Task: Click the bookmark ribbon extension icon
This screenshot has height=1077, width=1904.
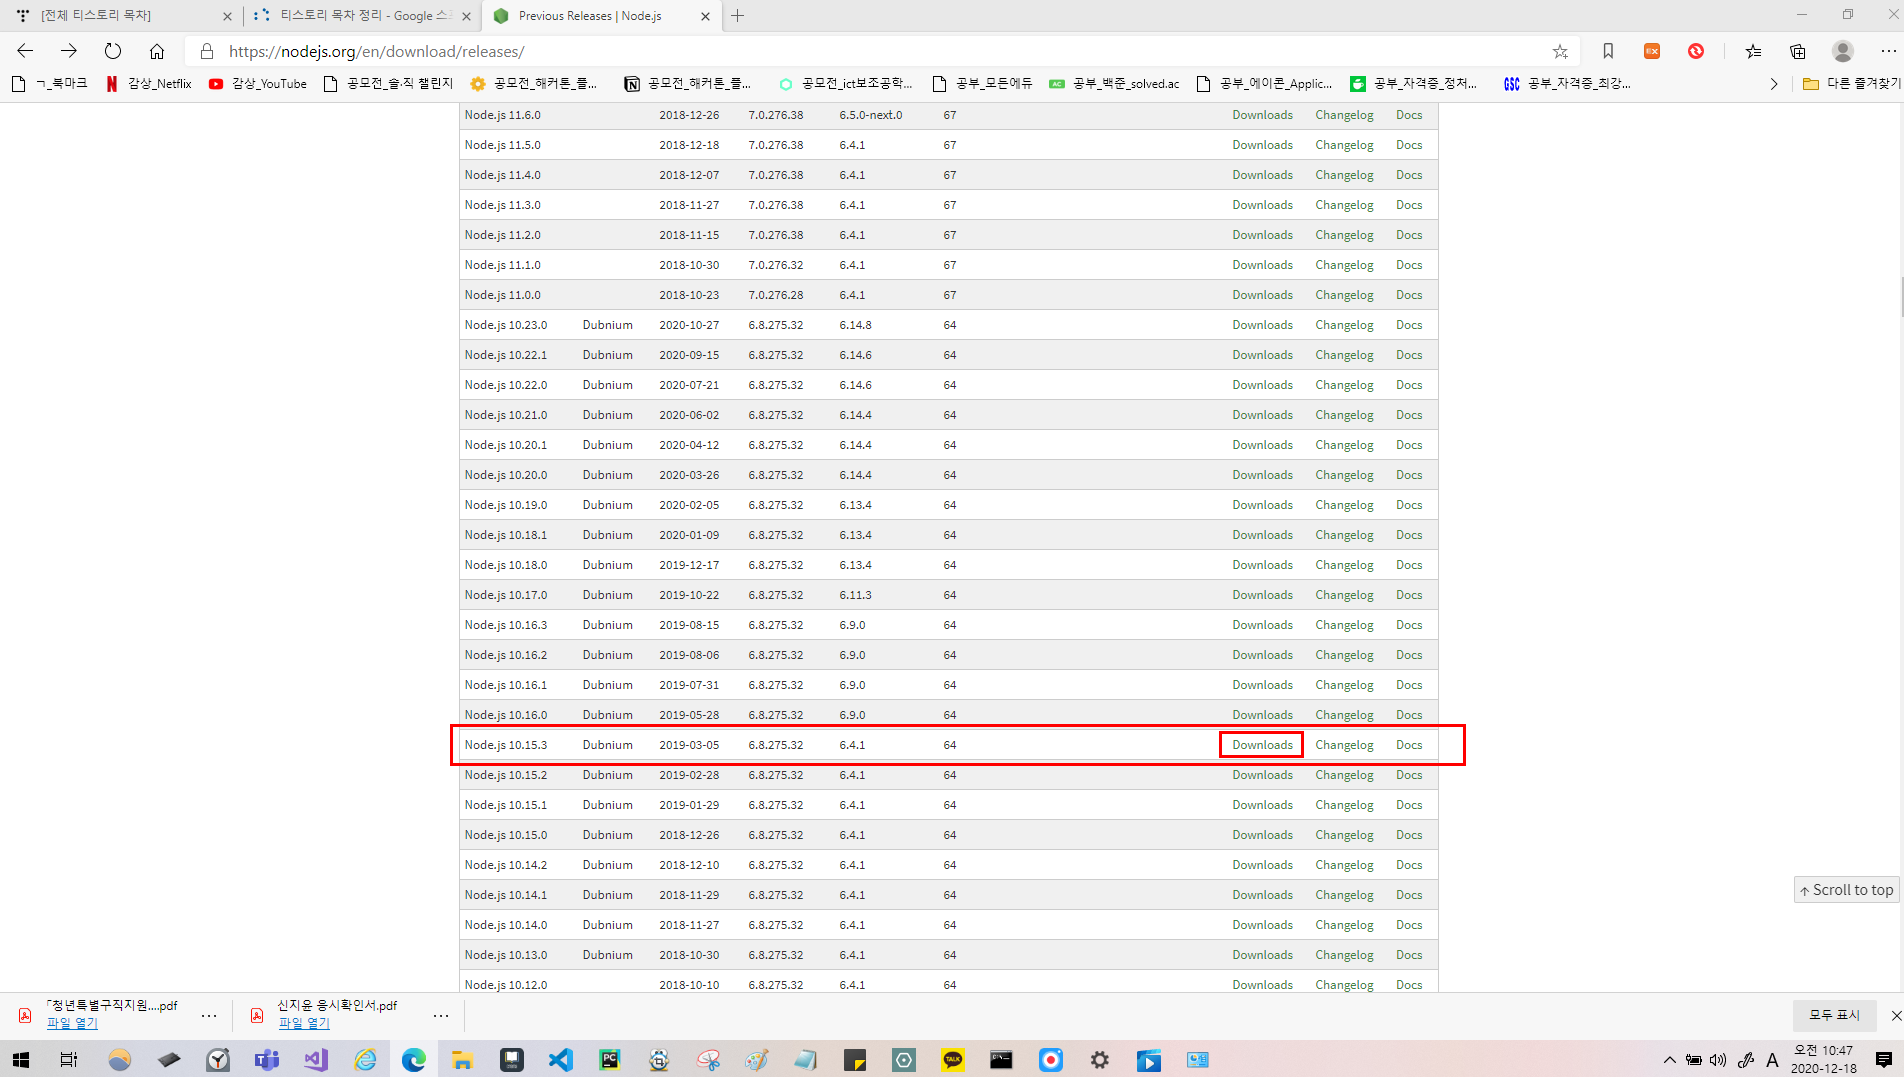Action: pyautogui.click(x=1608, y=51)
